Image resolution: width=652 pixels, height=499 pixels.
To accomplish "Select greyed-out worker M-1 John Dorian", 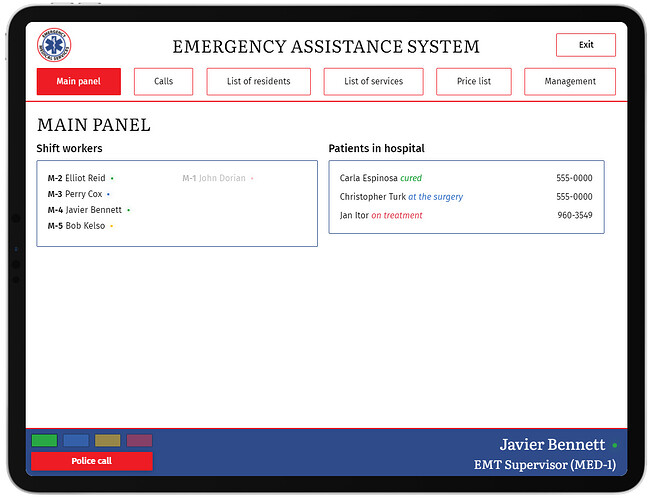I will 214,178.
